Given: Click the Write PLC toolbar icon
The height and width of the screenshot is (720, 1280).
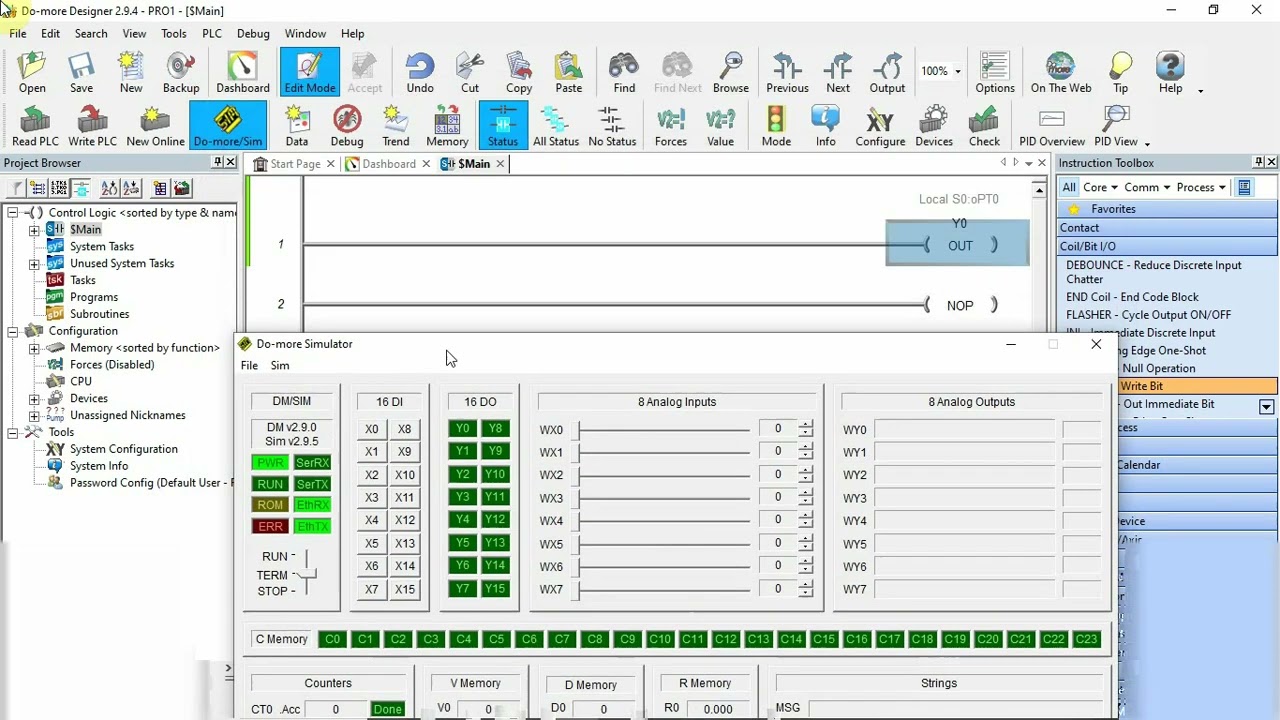Looking at the screenshot, I should click(x=92, y=126).
